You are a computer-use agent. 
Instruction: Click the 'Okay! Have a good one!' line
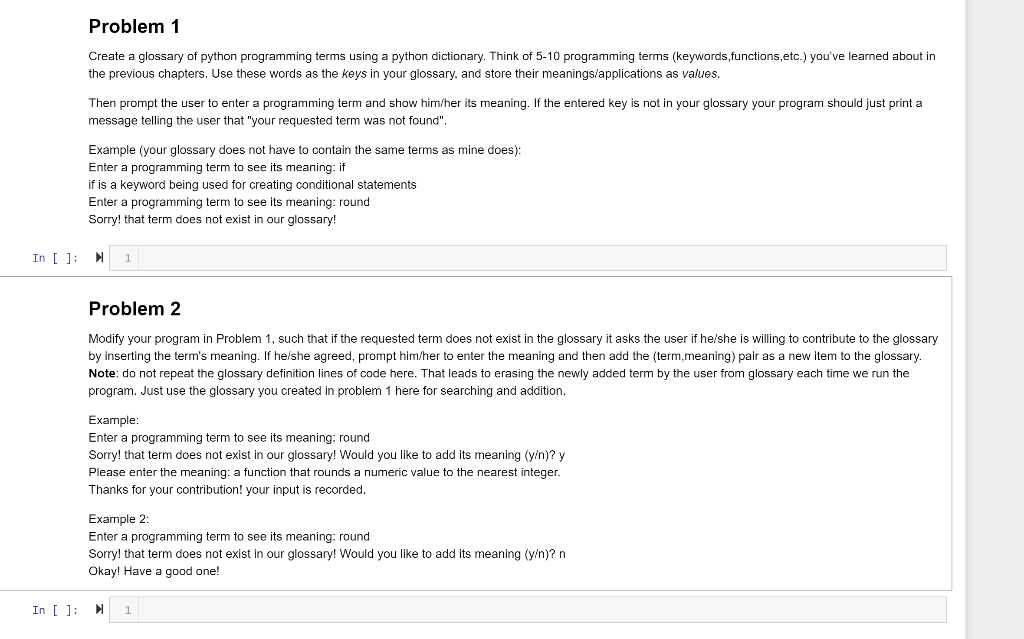(x=154, y=571)
